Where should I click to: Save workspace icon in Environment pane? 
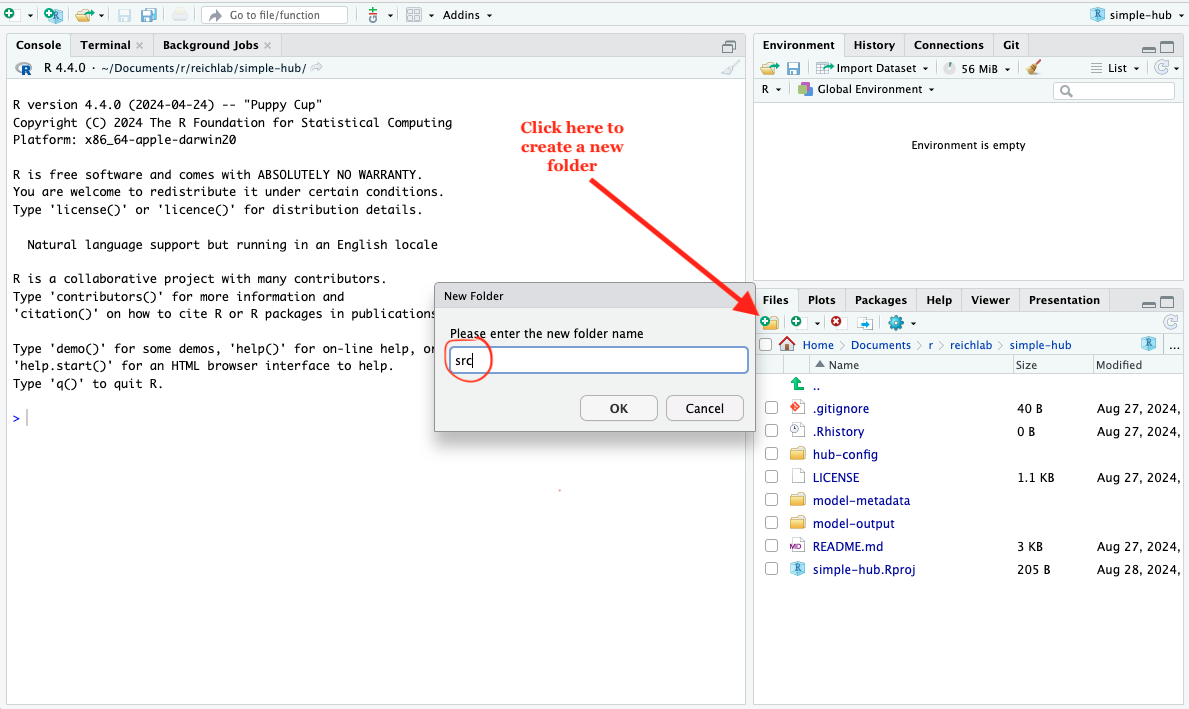coord(793,68)
